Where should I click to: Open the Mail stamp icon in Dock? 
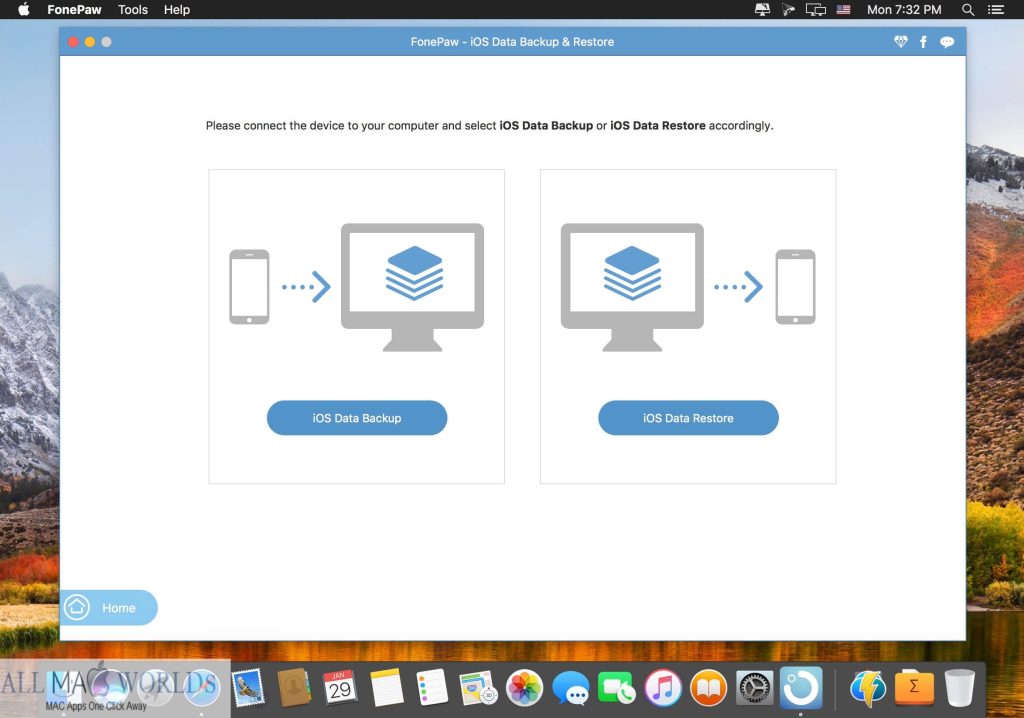point(248,688)
